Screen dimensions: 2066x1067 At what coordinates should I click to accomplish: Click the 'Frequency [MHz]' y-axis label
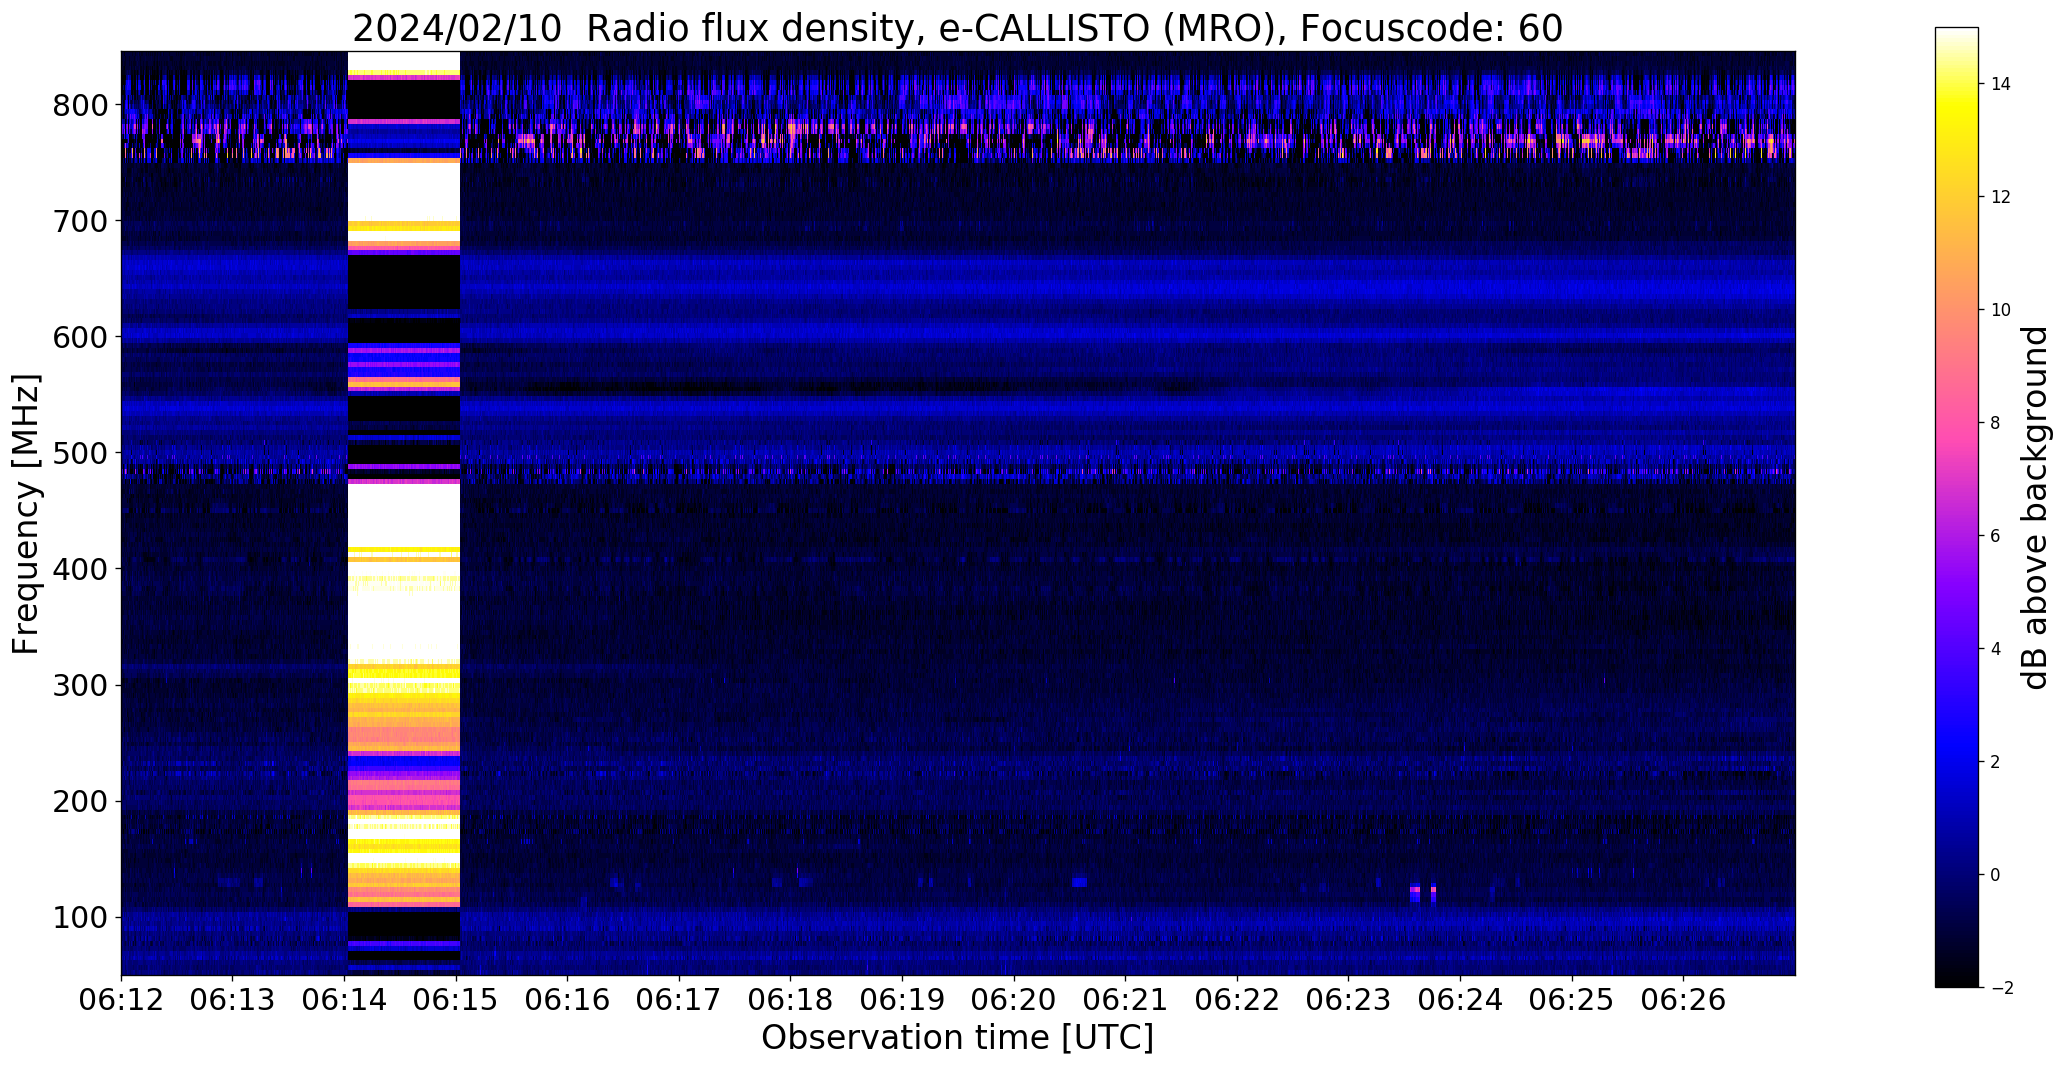click(26, 514)
